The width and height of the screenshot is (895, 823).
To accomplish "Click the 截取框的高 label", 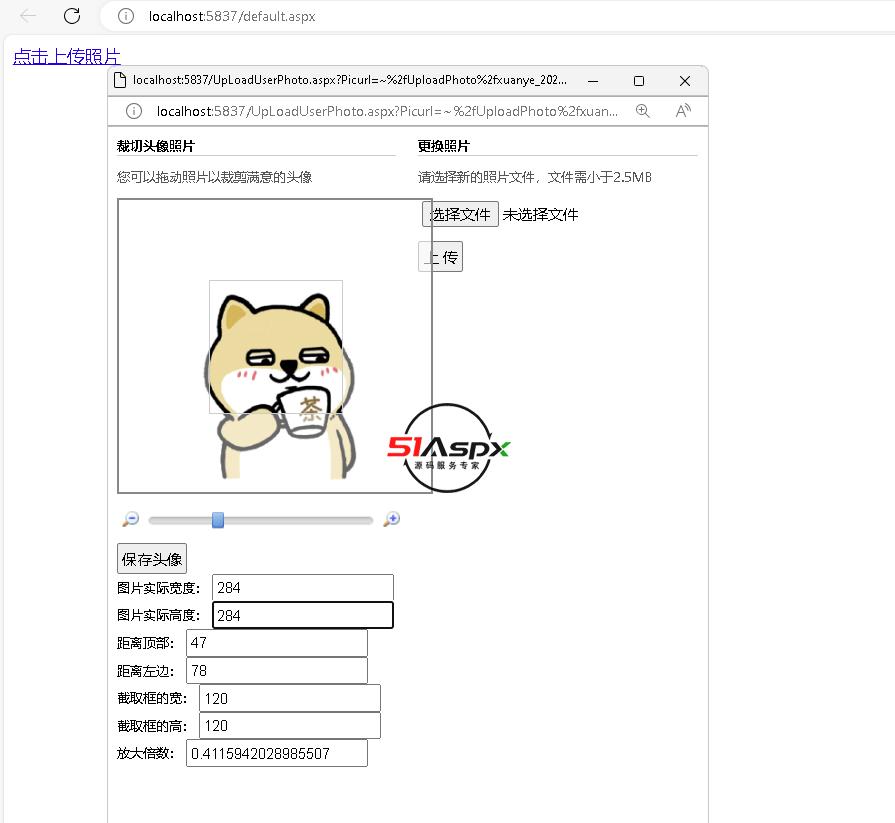I will tap(152, 726).
